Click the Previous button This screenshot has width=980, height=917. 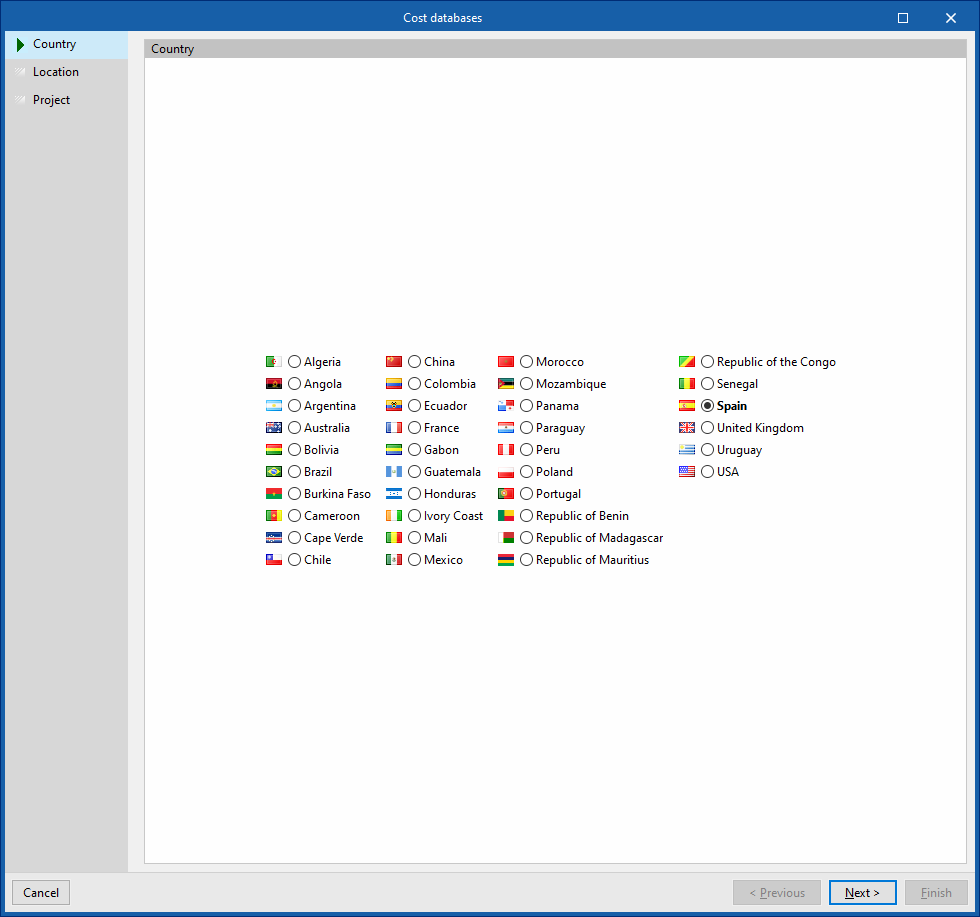[x=777, y=893]
